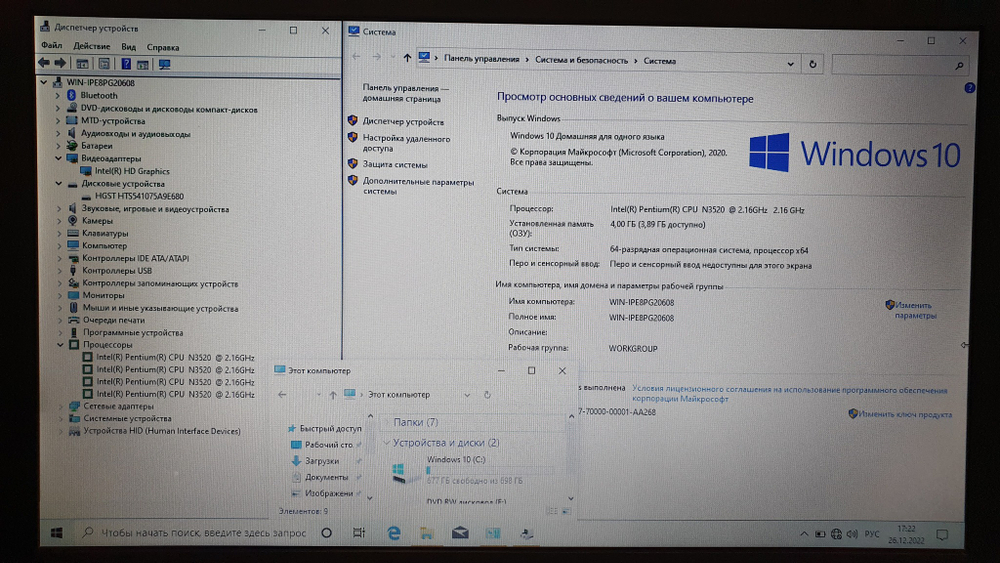
Task: Expand the Bluetooth node
Action: [x=58, y=96]
